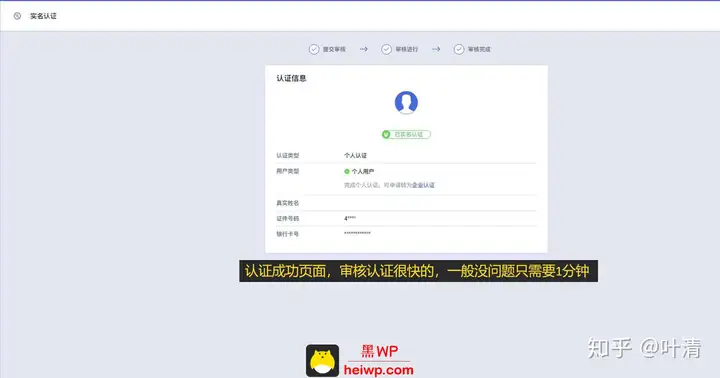This screenshot has height=378, width=720.
Task: Open the 企业认证 link
Action: click(x=423, y=185)
